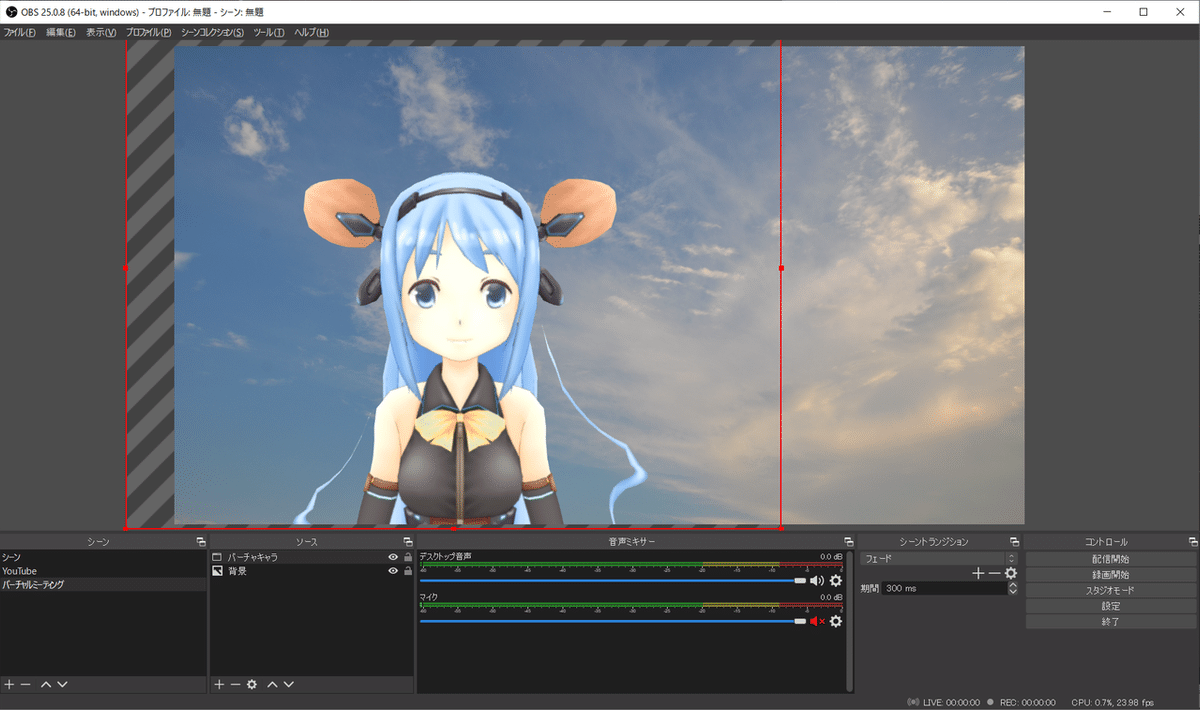This screenshot has height=710, width=1200.
Task: Select the バーチャキャラ source row
Action: point(312,557)
